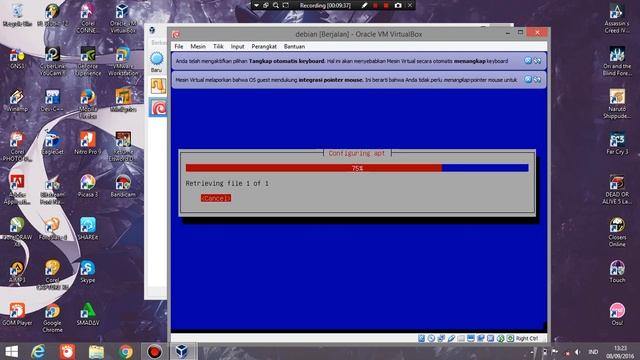The height and width of the screenshot is (360, 640).
Task: Open Naruto Shippuden game shortcut
Action: pyautogui.click(x=617, y=104)
